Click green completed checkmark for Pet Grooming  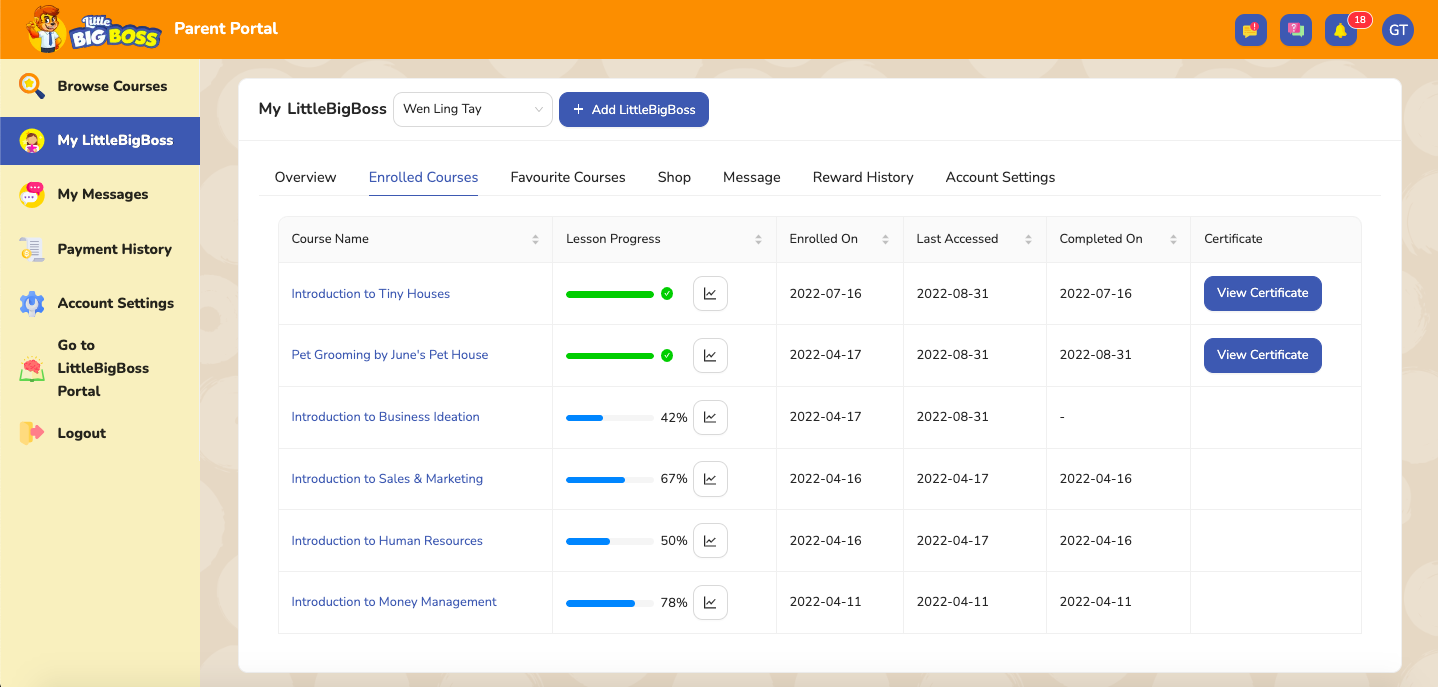pos(667,355)
